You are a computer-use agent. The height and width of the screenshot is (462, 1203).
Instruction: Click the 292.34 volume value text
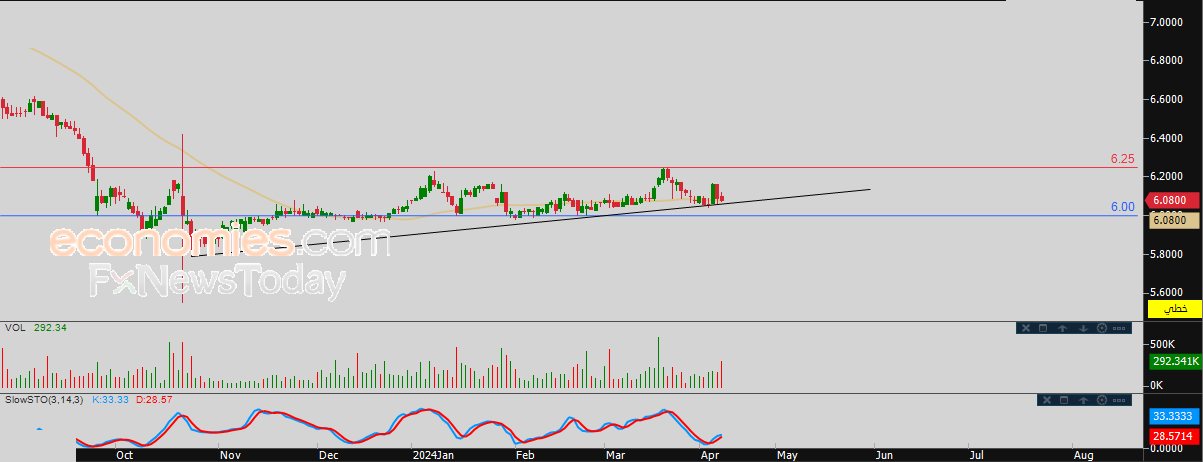point(49,327)
